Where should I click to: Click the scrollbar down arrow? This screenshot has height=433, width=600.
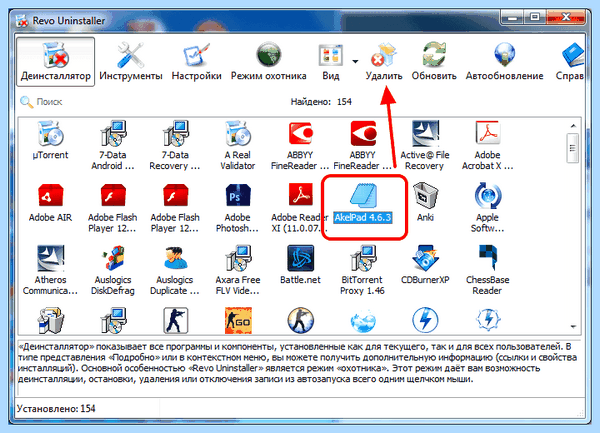[573, 327]
